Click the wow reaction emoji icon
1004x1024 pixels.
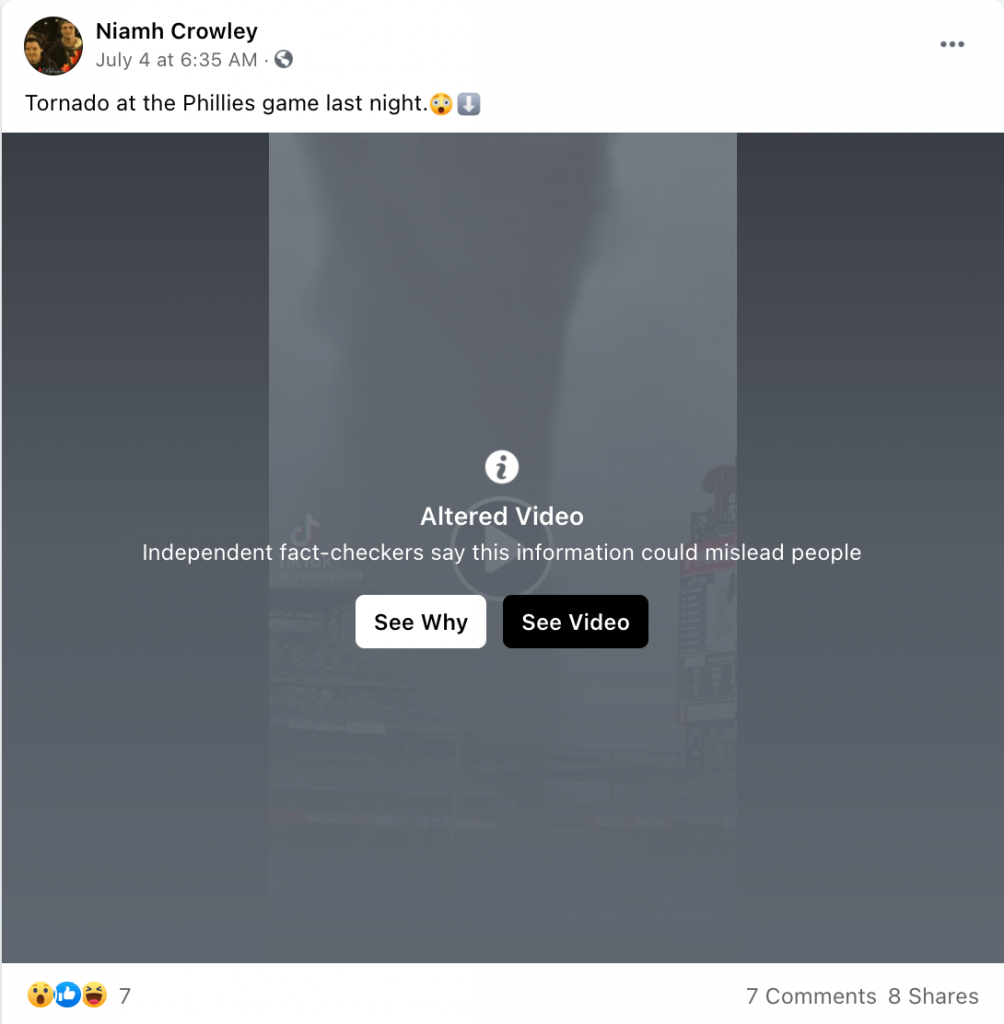click(x=40, y=995)
